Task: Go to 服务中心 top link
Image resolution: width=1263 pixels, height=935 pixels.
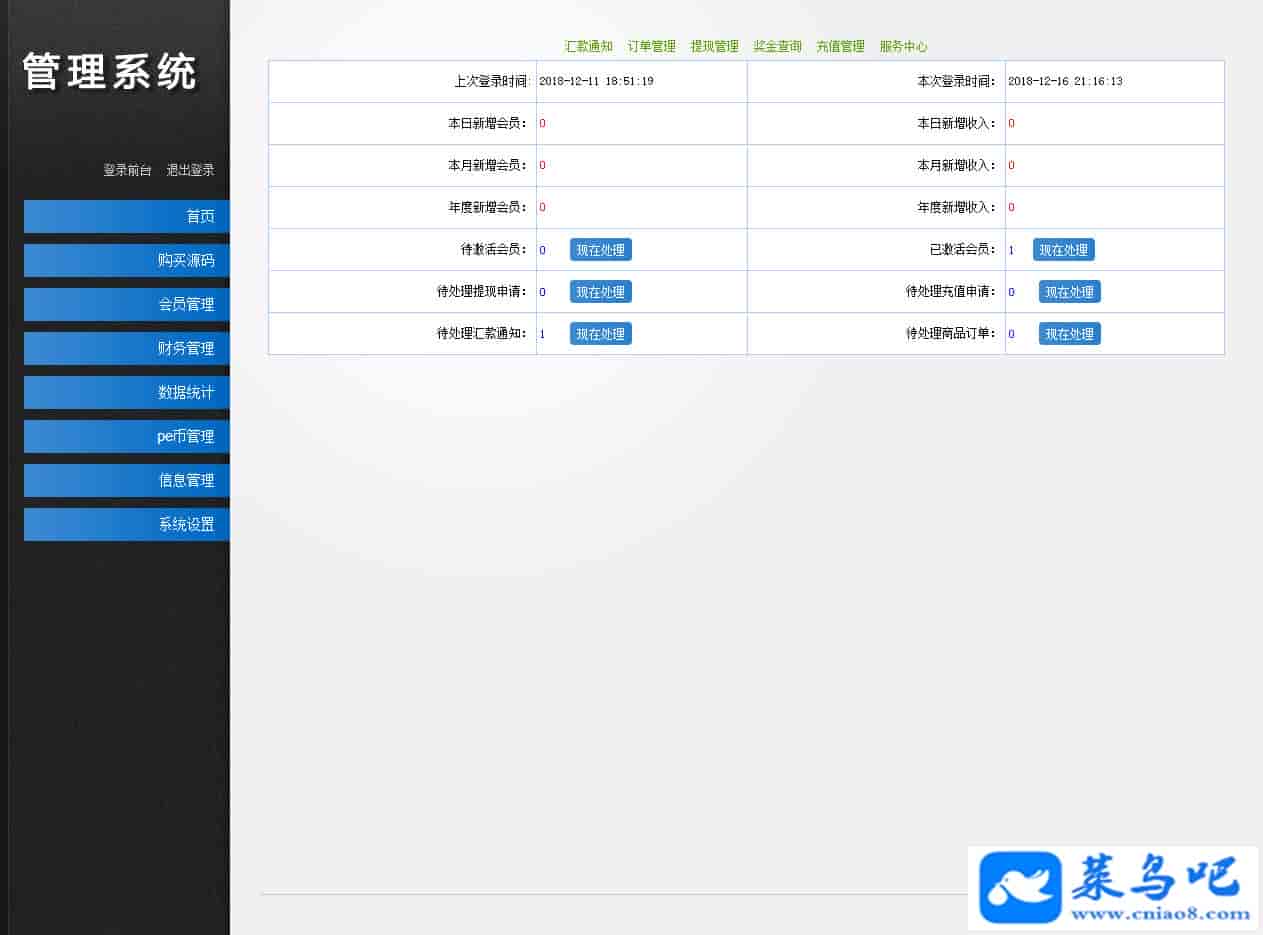Action: 904,46
